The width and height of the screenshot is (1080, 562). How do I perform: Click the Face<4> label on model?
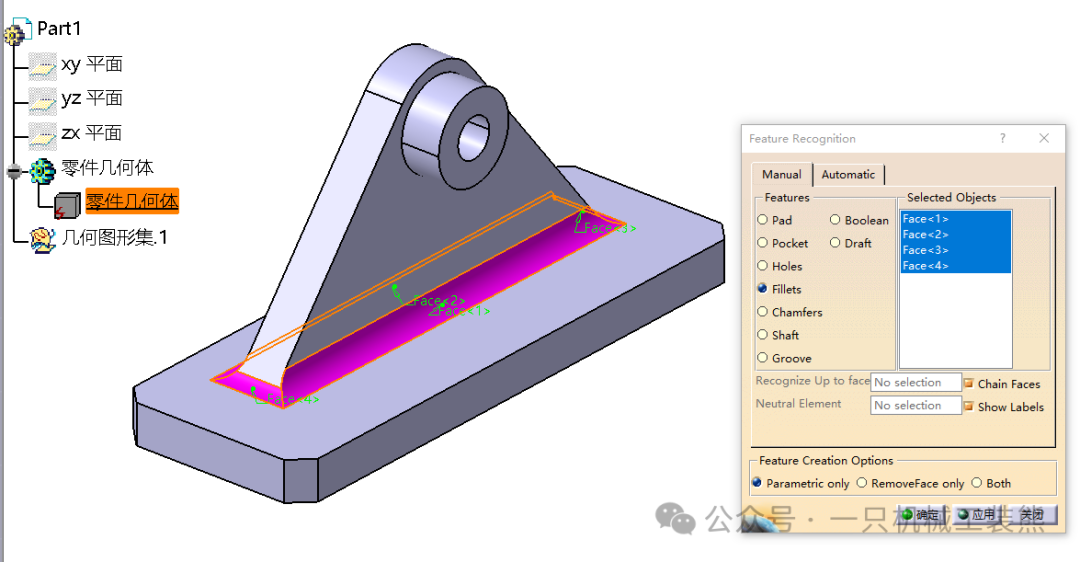[293, 399]
